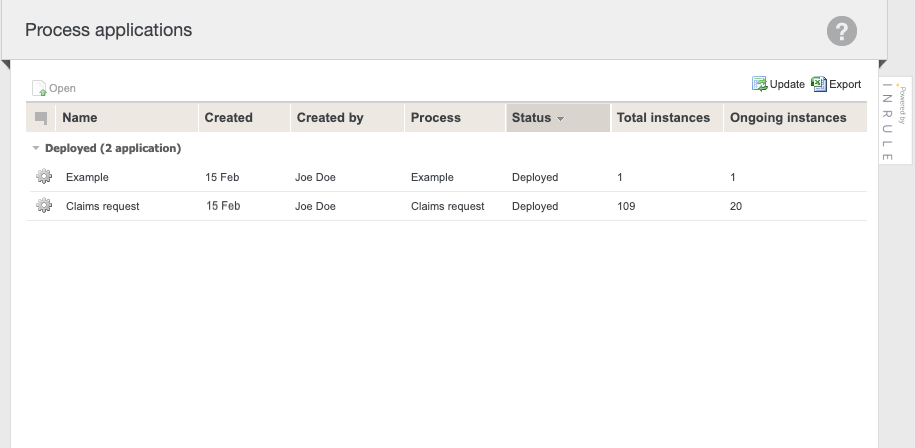Click the Export spreadsheet icon
The height and width of the screenshot is (448, 915).
click(819, 84)
